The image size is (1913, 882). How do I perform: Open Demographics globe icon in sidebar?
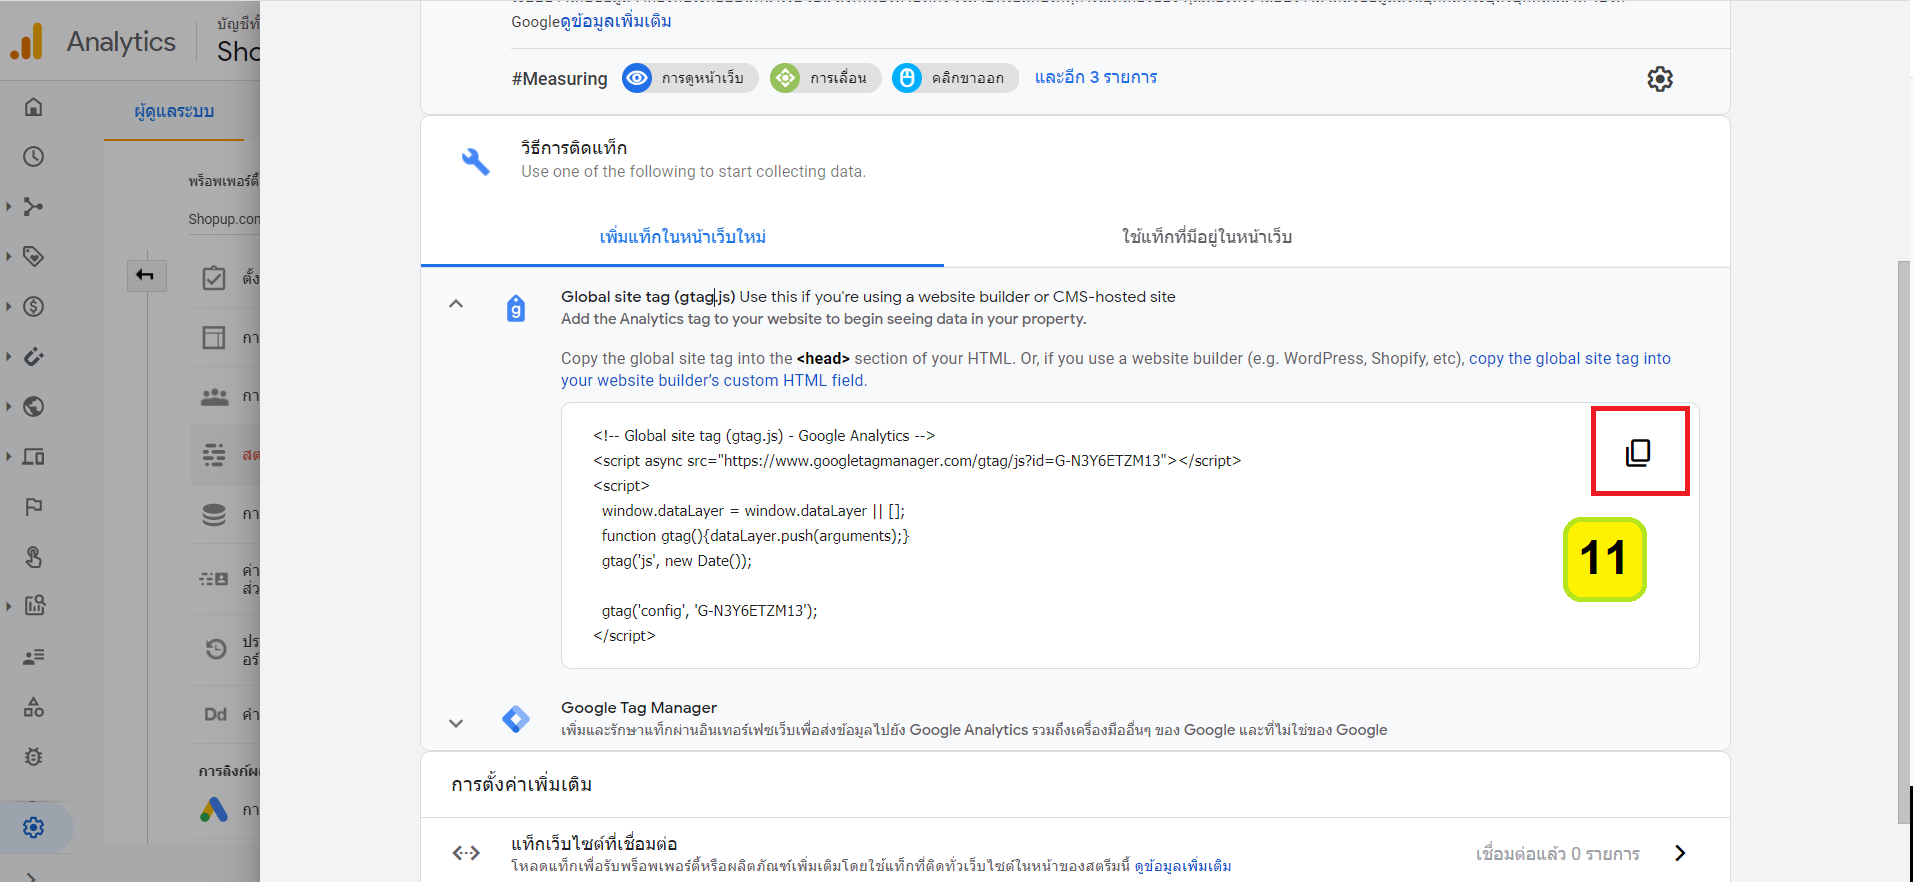(34, 407)
